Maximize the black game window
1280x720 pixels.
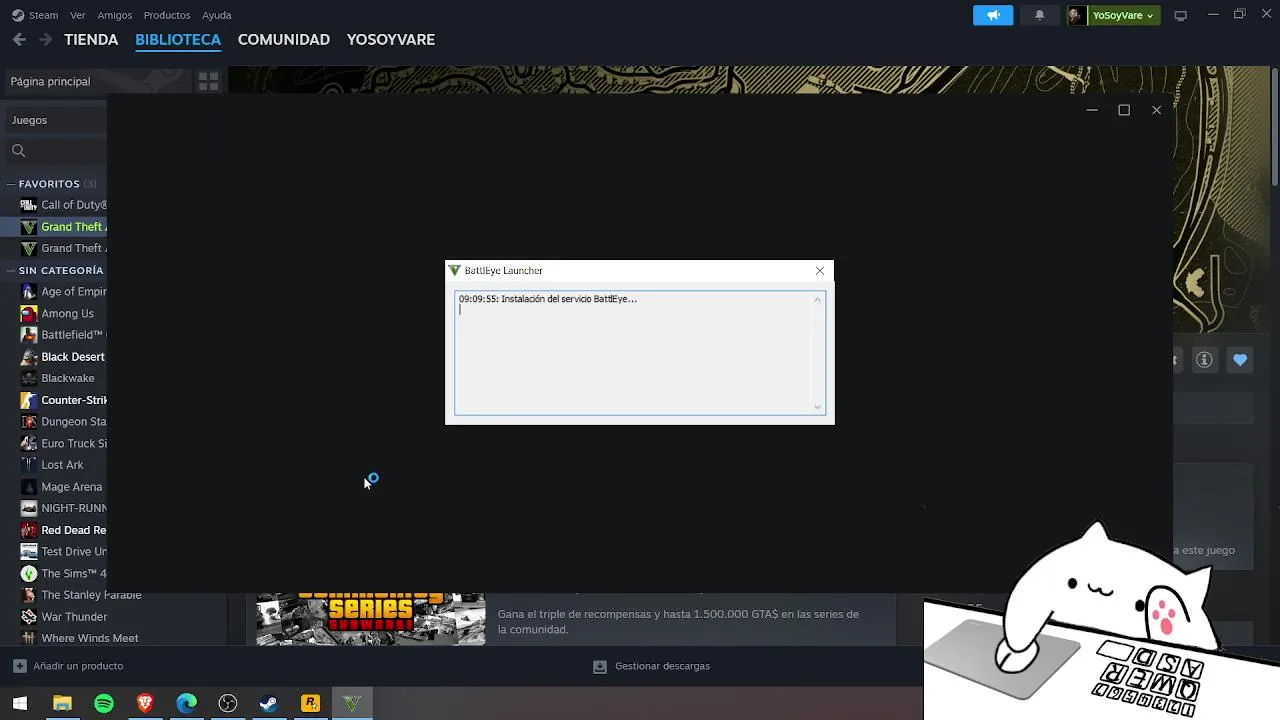click(1124, 110)
